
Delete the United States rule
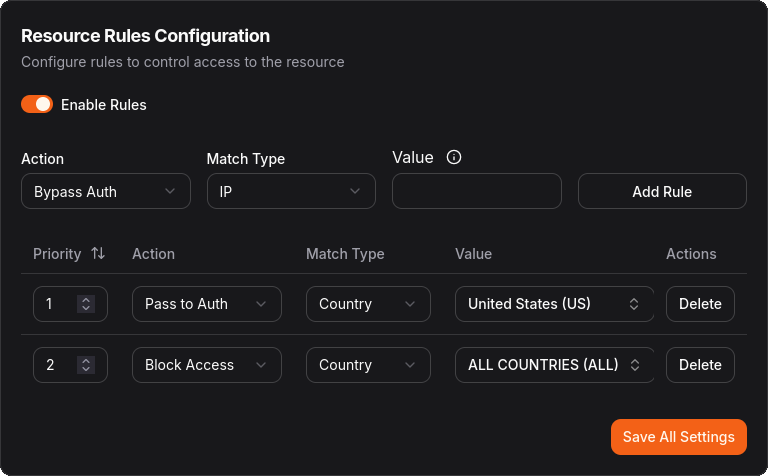700,304
